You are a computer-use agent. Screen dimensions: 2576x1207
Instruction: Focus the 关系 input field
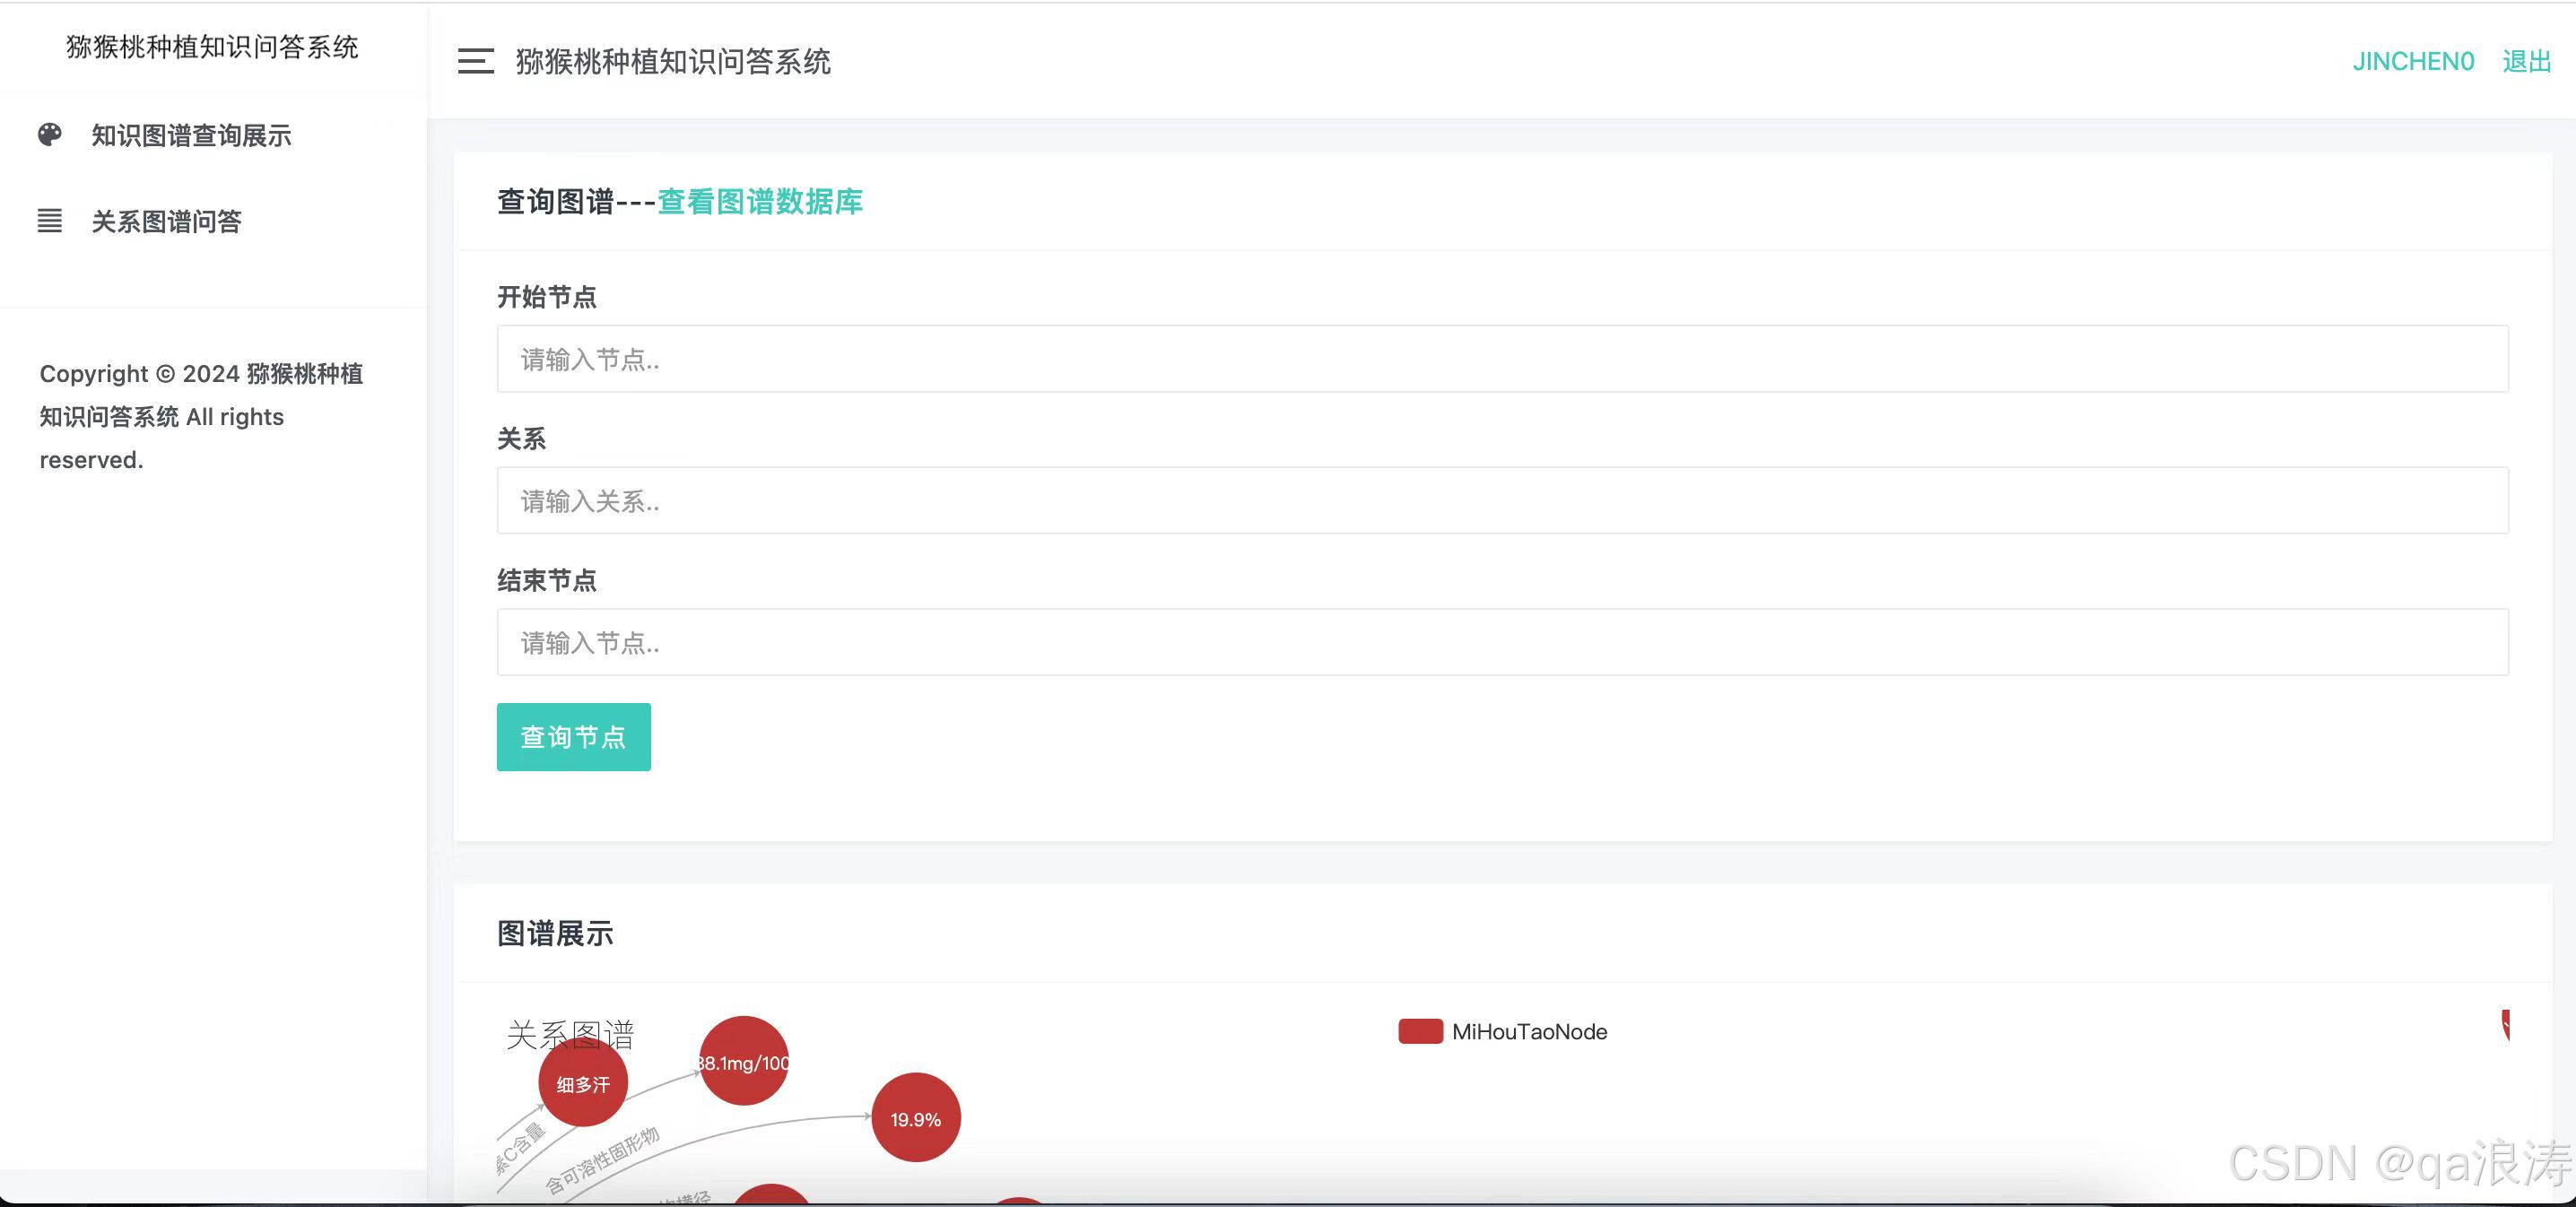coord(1502,501)
